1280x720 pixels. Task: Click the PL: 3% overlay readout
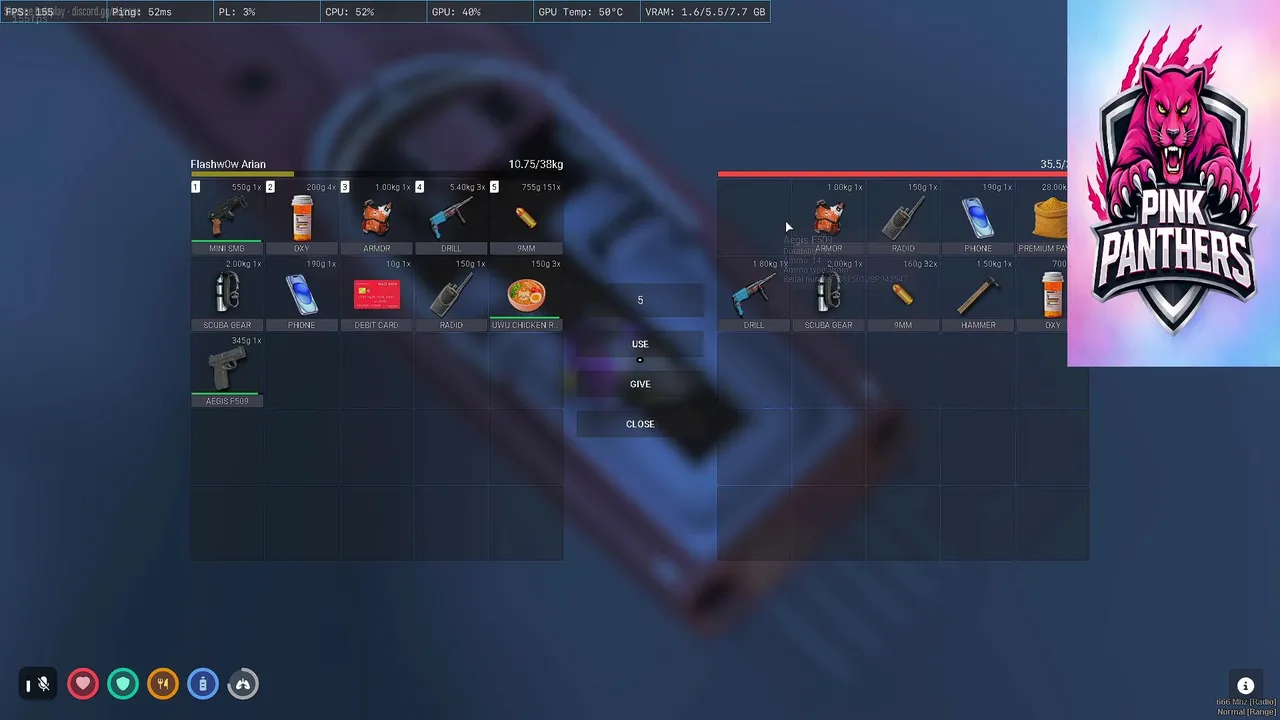pyautogui.click(x=238, y=12)
